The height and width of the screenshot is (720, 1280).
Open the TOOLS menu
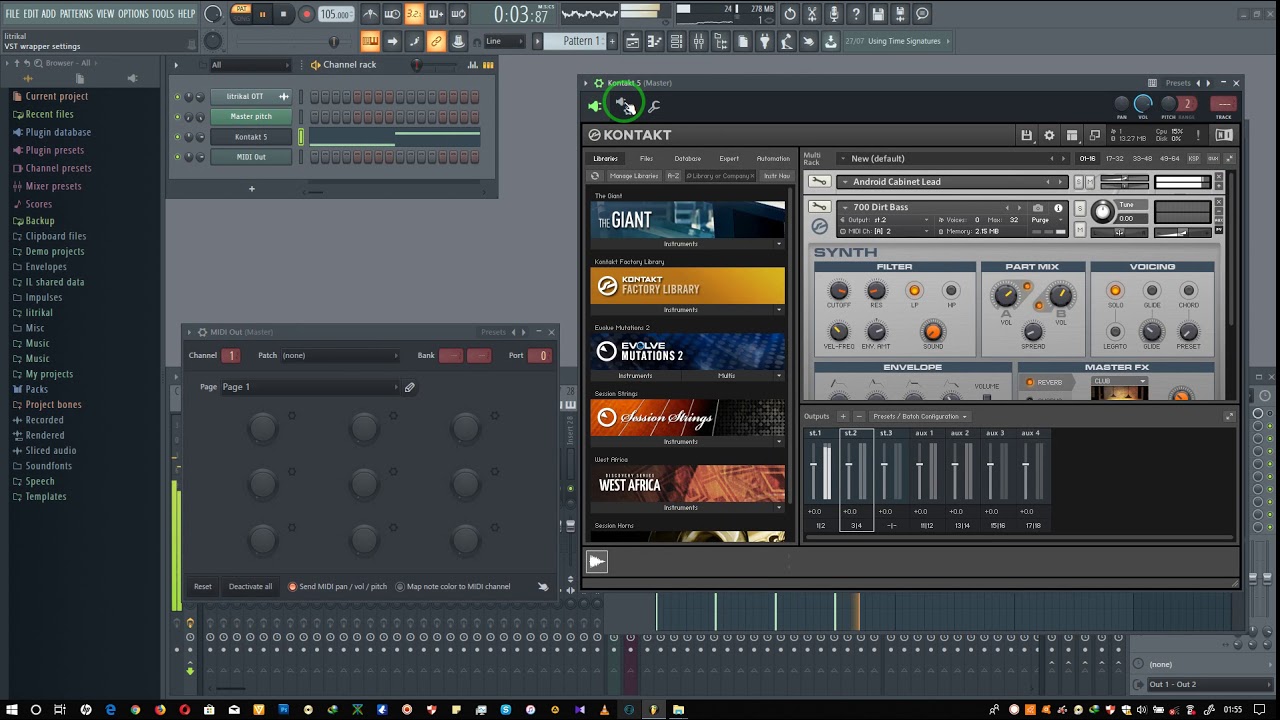[163, 14]
